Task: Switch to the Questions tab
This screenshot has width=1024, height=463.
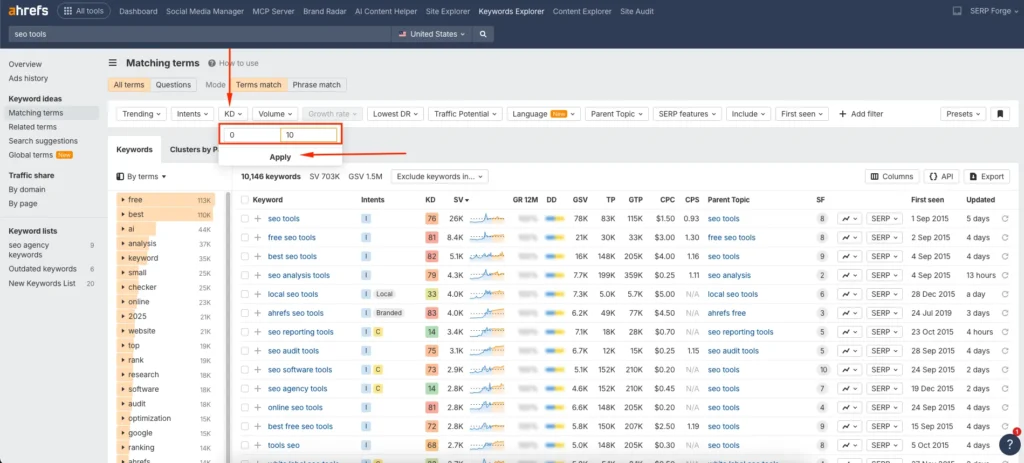Action: click(x=173, y=85)
